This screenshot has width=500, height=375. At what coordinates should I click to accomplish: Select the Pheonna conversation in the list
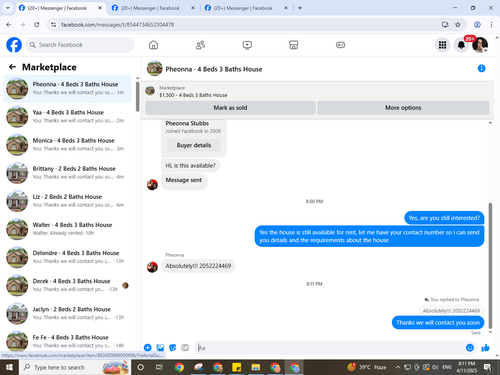68,88
